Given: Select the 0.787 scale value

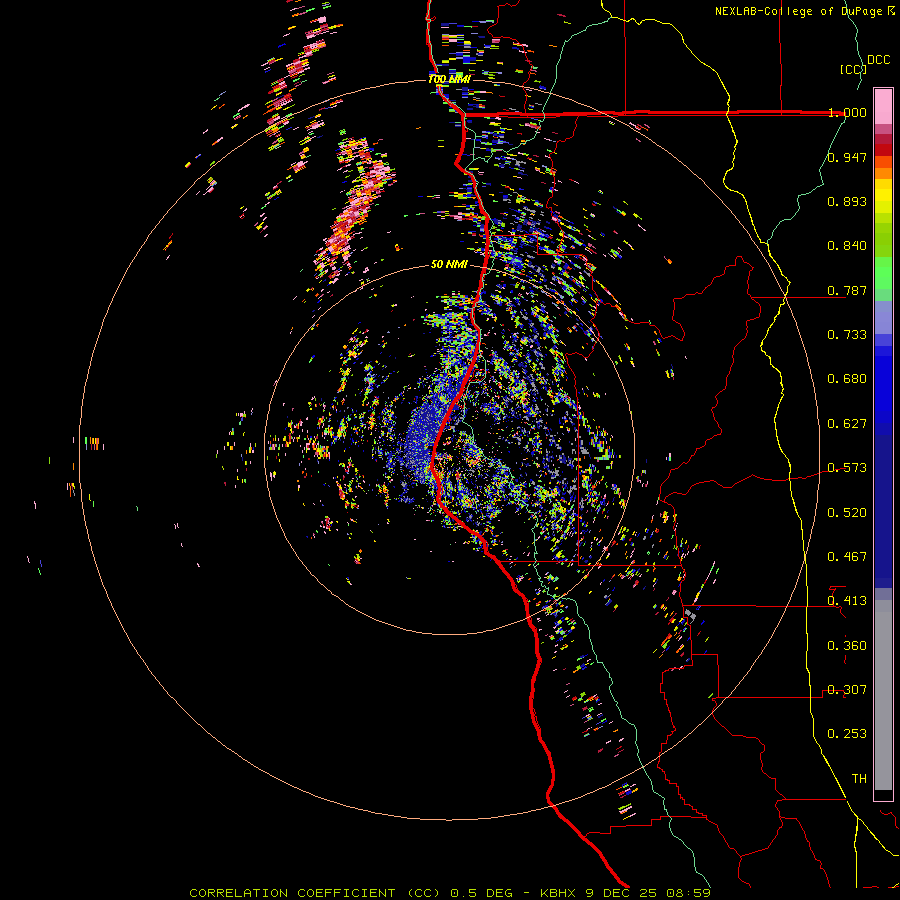Looking at the screenshot, I should pos(847,290).
